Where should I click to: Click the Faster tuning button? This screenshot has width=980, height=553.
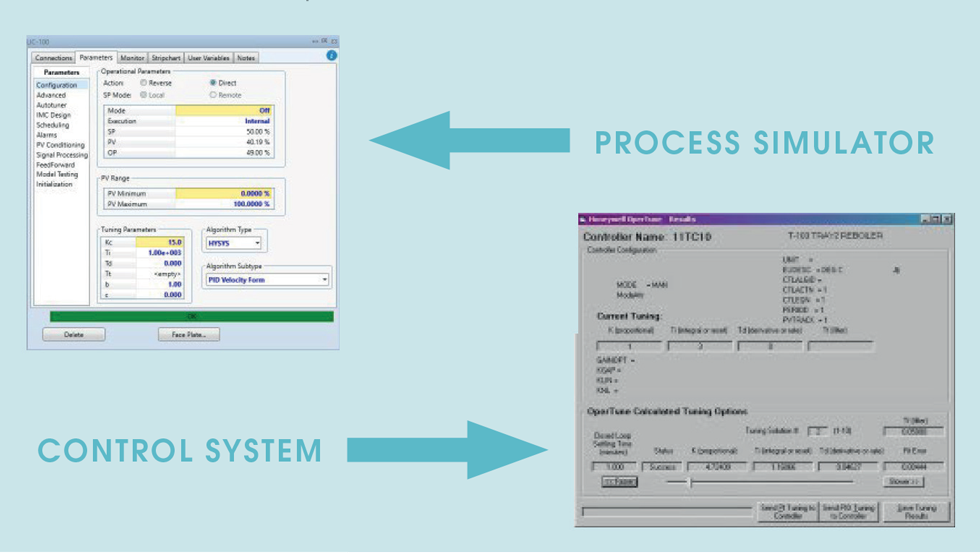click(620, 481)
